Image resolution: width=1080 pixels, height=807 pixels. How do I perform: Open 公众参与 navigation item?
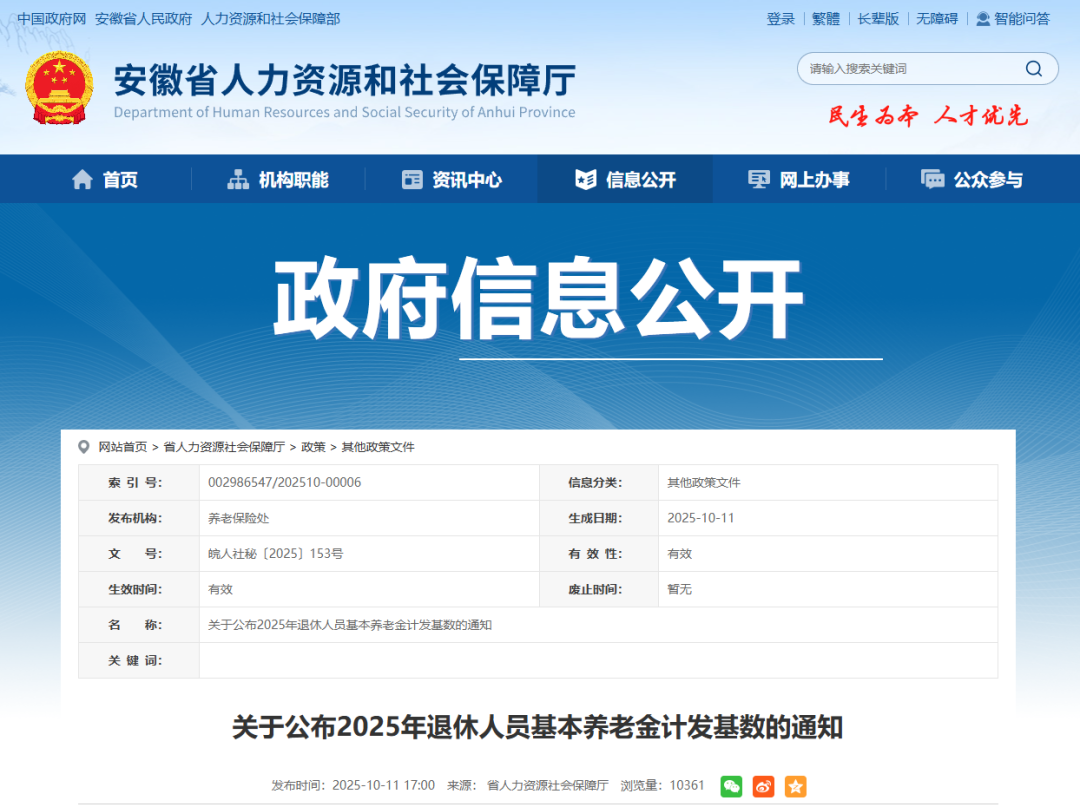click(972, 180)
